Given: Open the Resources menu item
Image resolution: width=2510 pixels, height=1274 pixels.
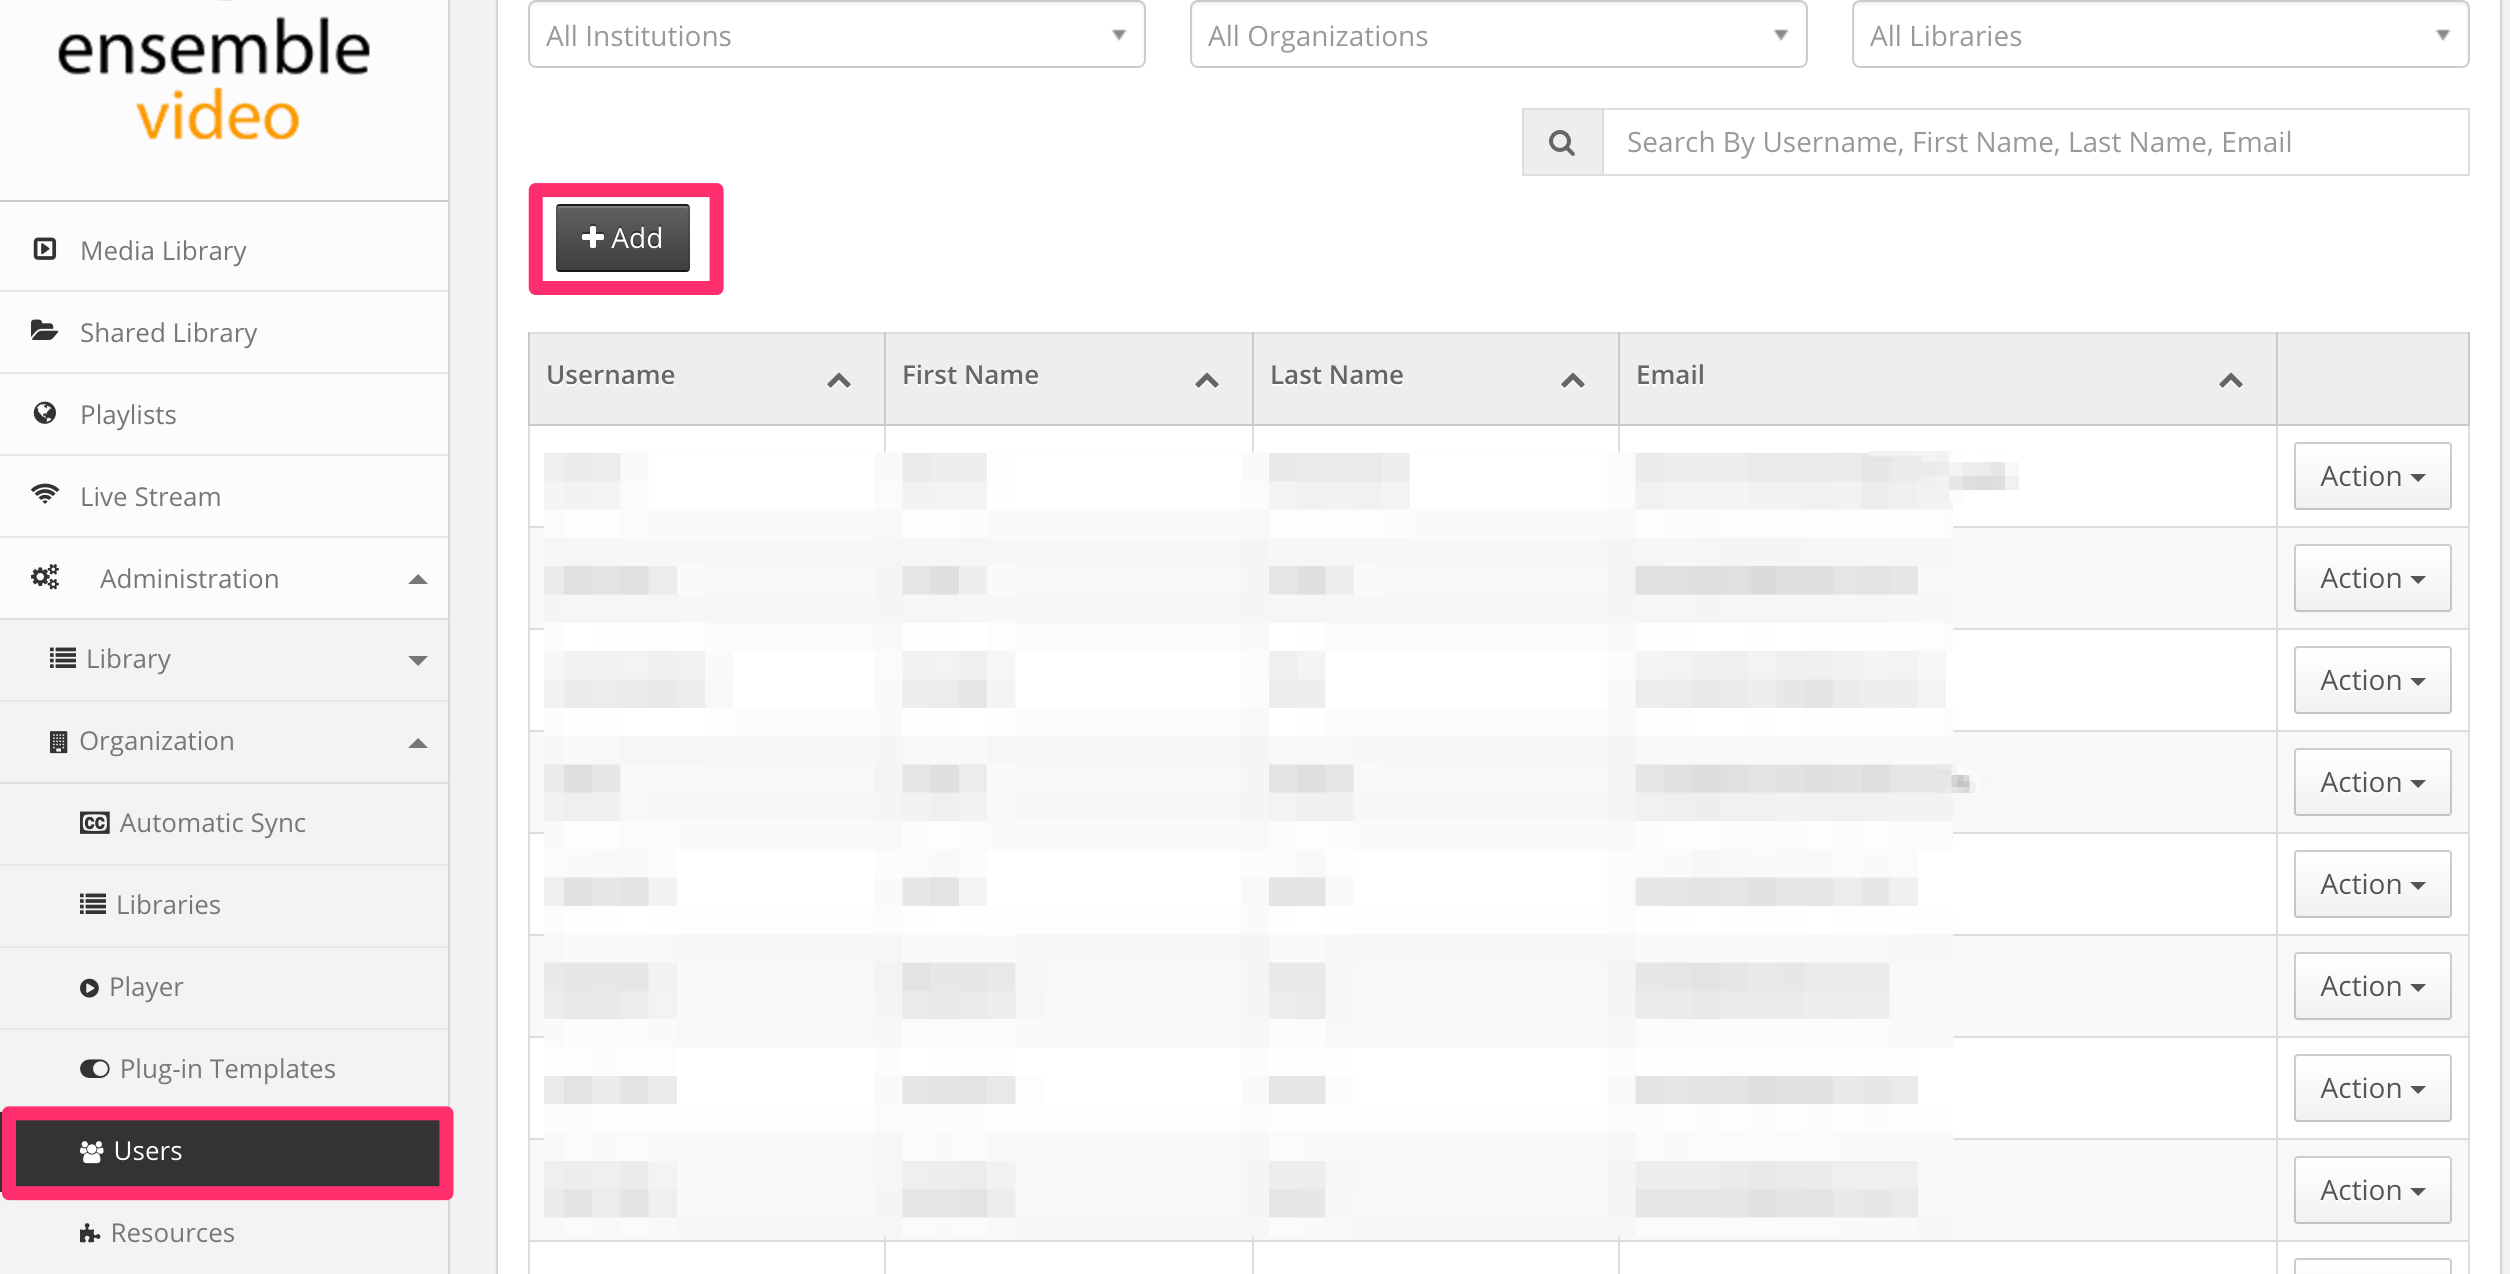Looking at the screenshot, I should click(x=172, y=1232).
